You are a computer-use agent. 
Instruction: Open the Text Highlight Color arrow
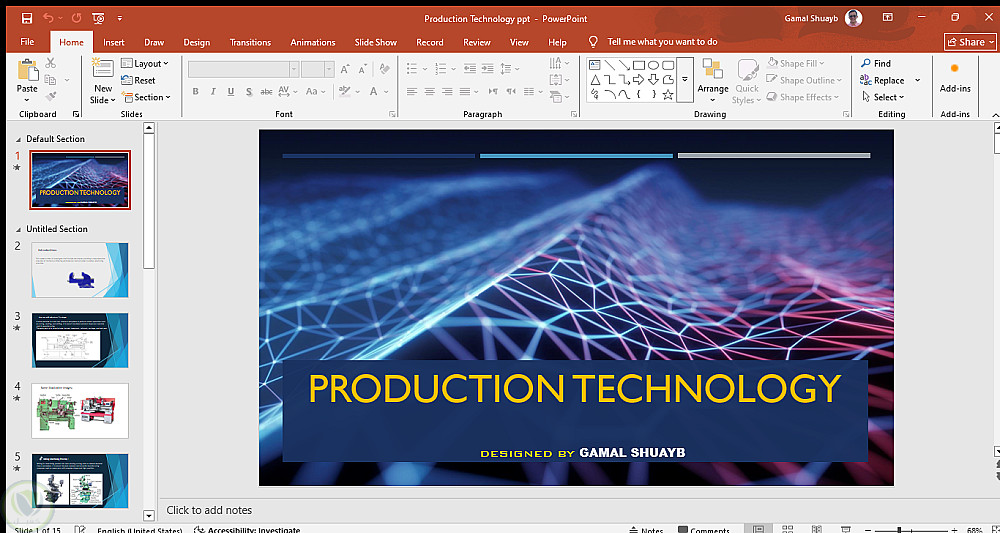point(359,92)
